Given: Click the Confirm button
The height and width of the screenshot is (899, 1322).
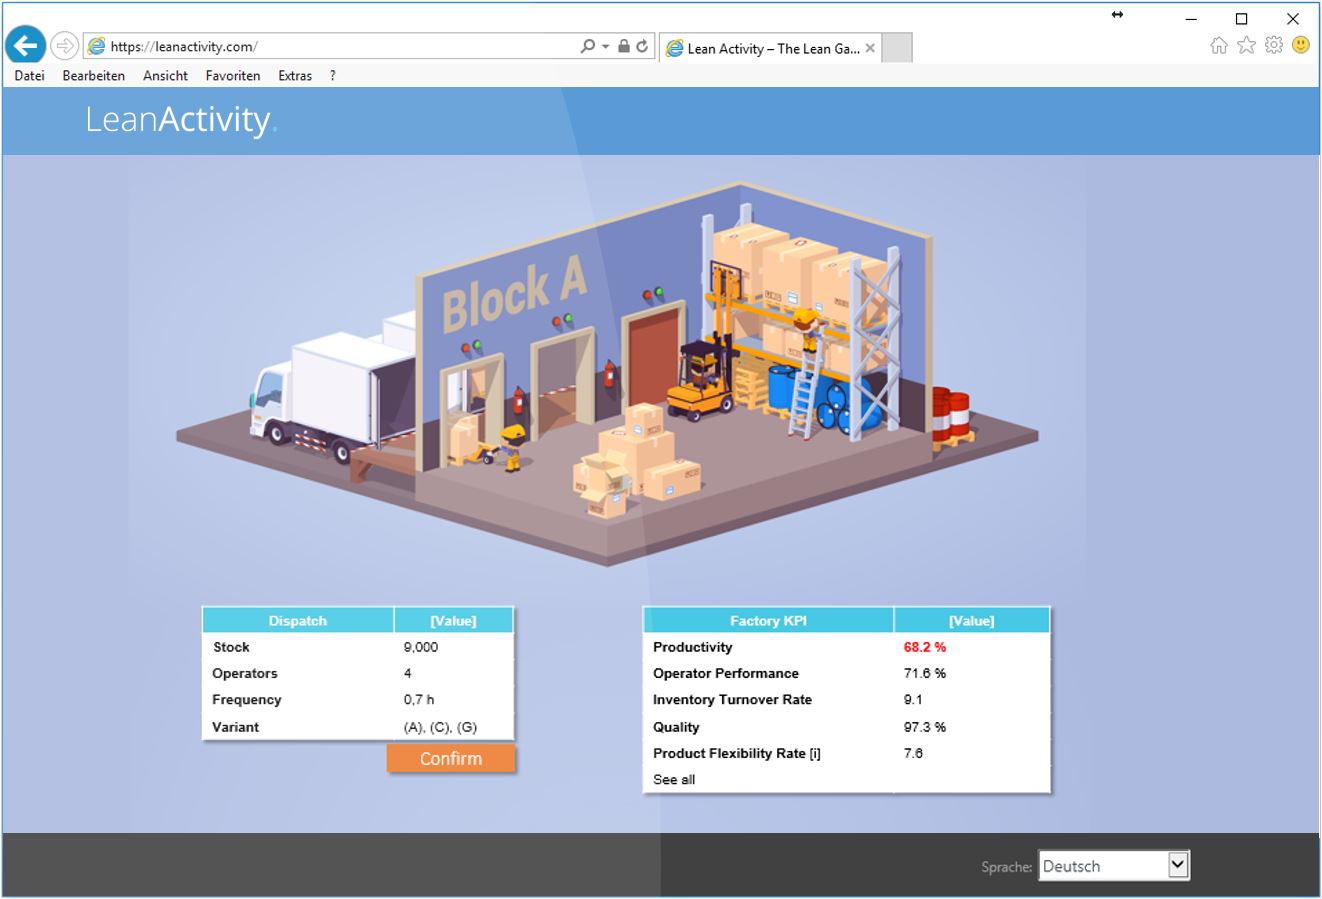Looking at the screenshot, I should coord(451,759).
